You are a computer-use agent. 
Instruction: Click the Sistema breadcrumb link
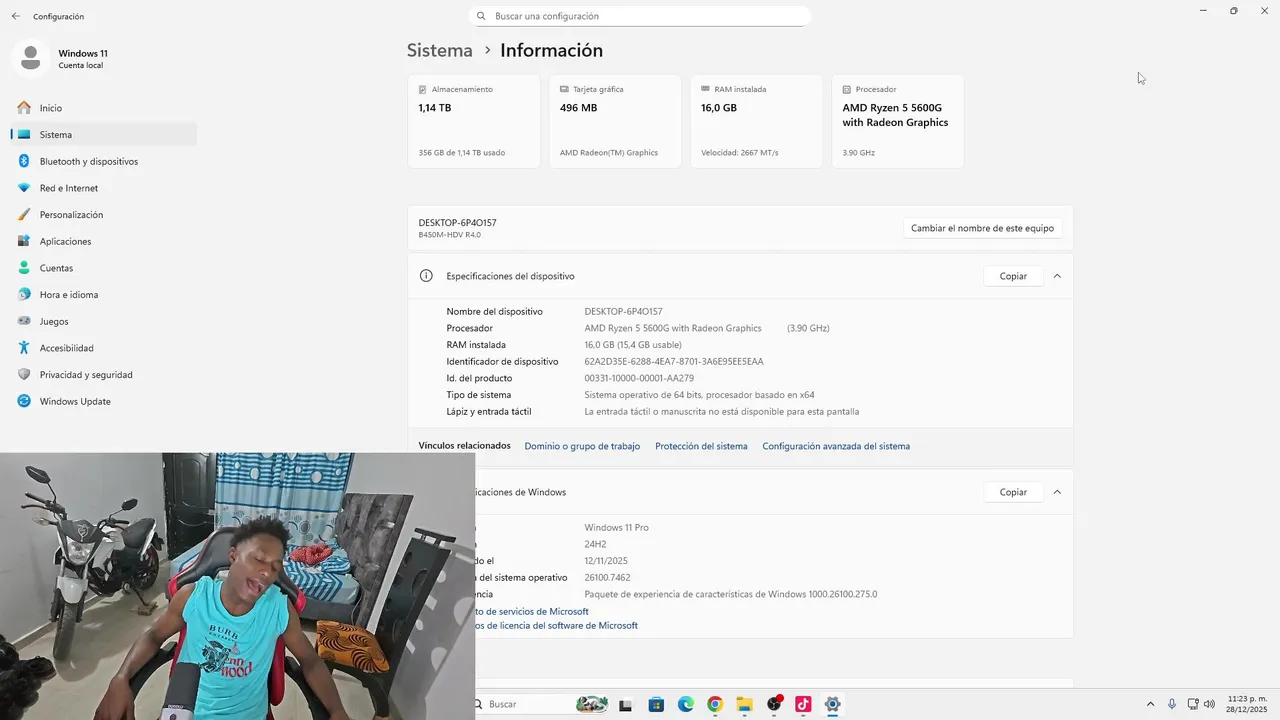coord(439,50)
